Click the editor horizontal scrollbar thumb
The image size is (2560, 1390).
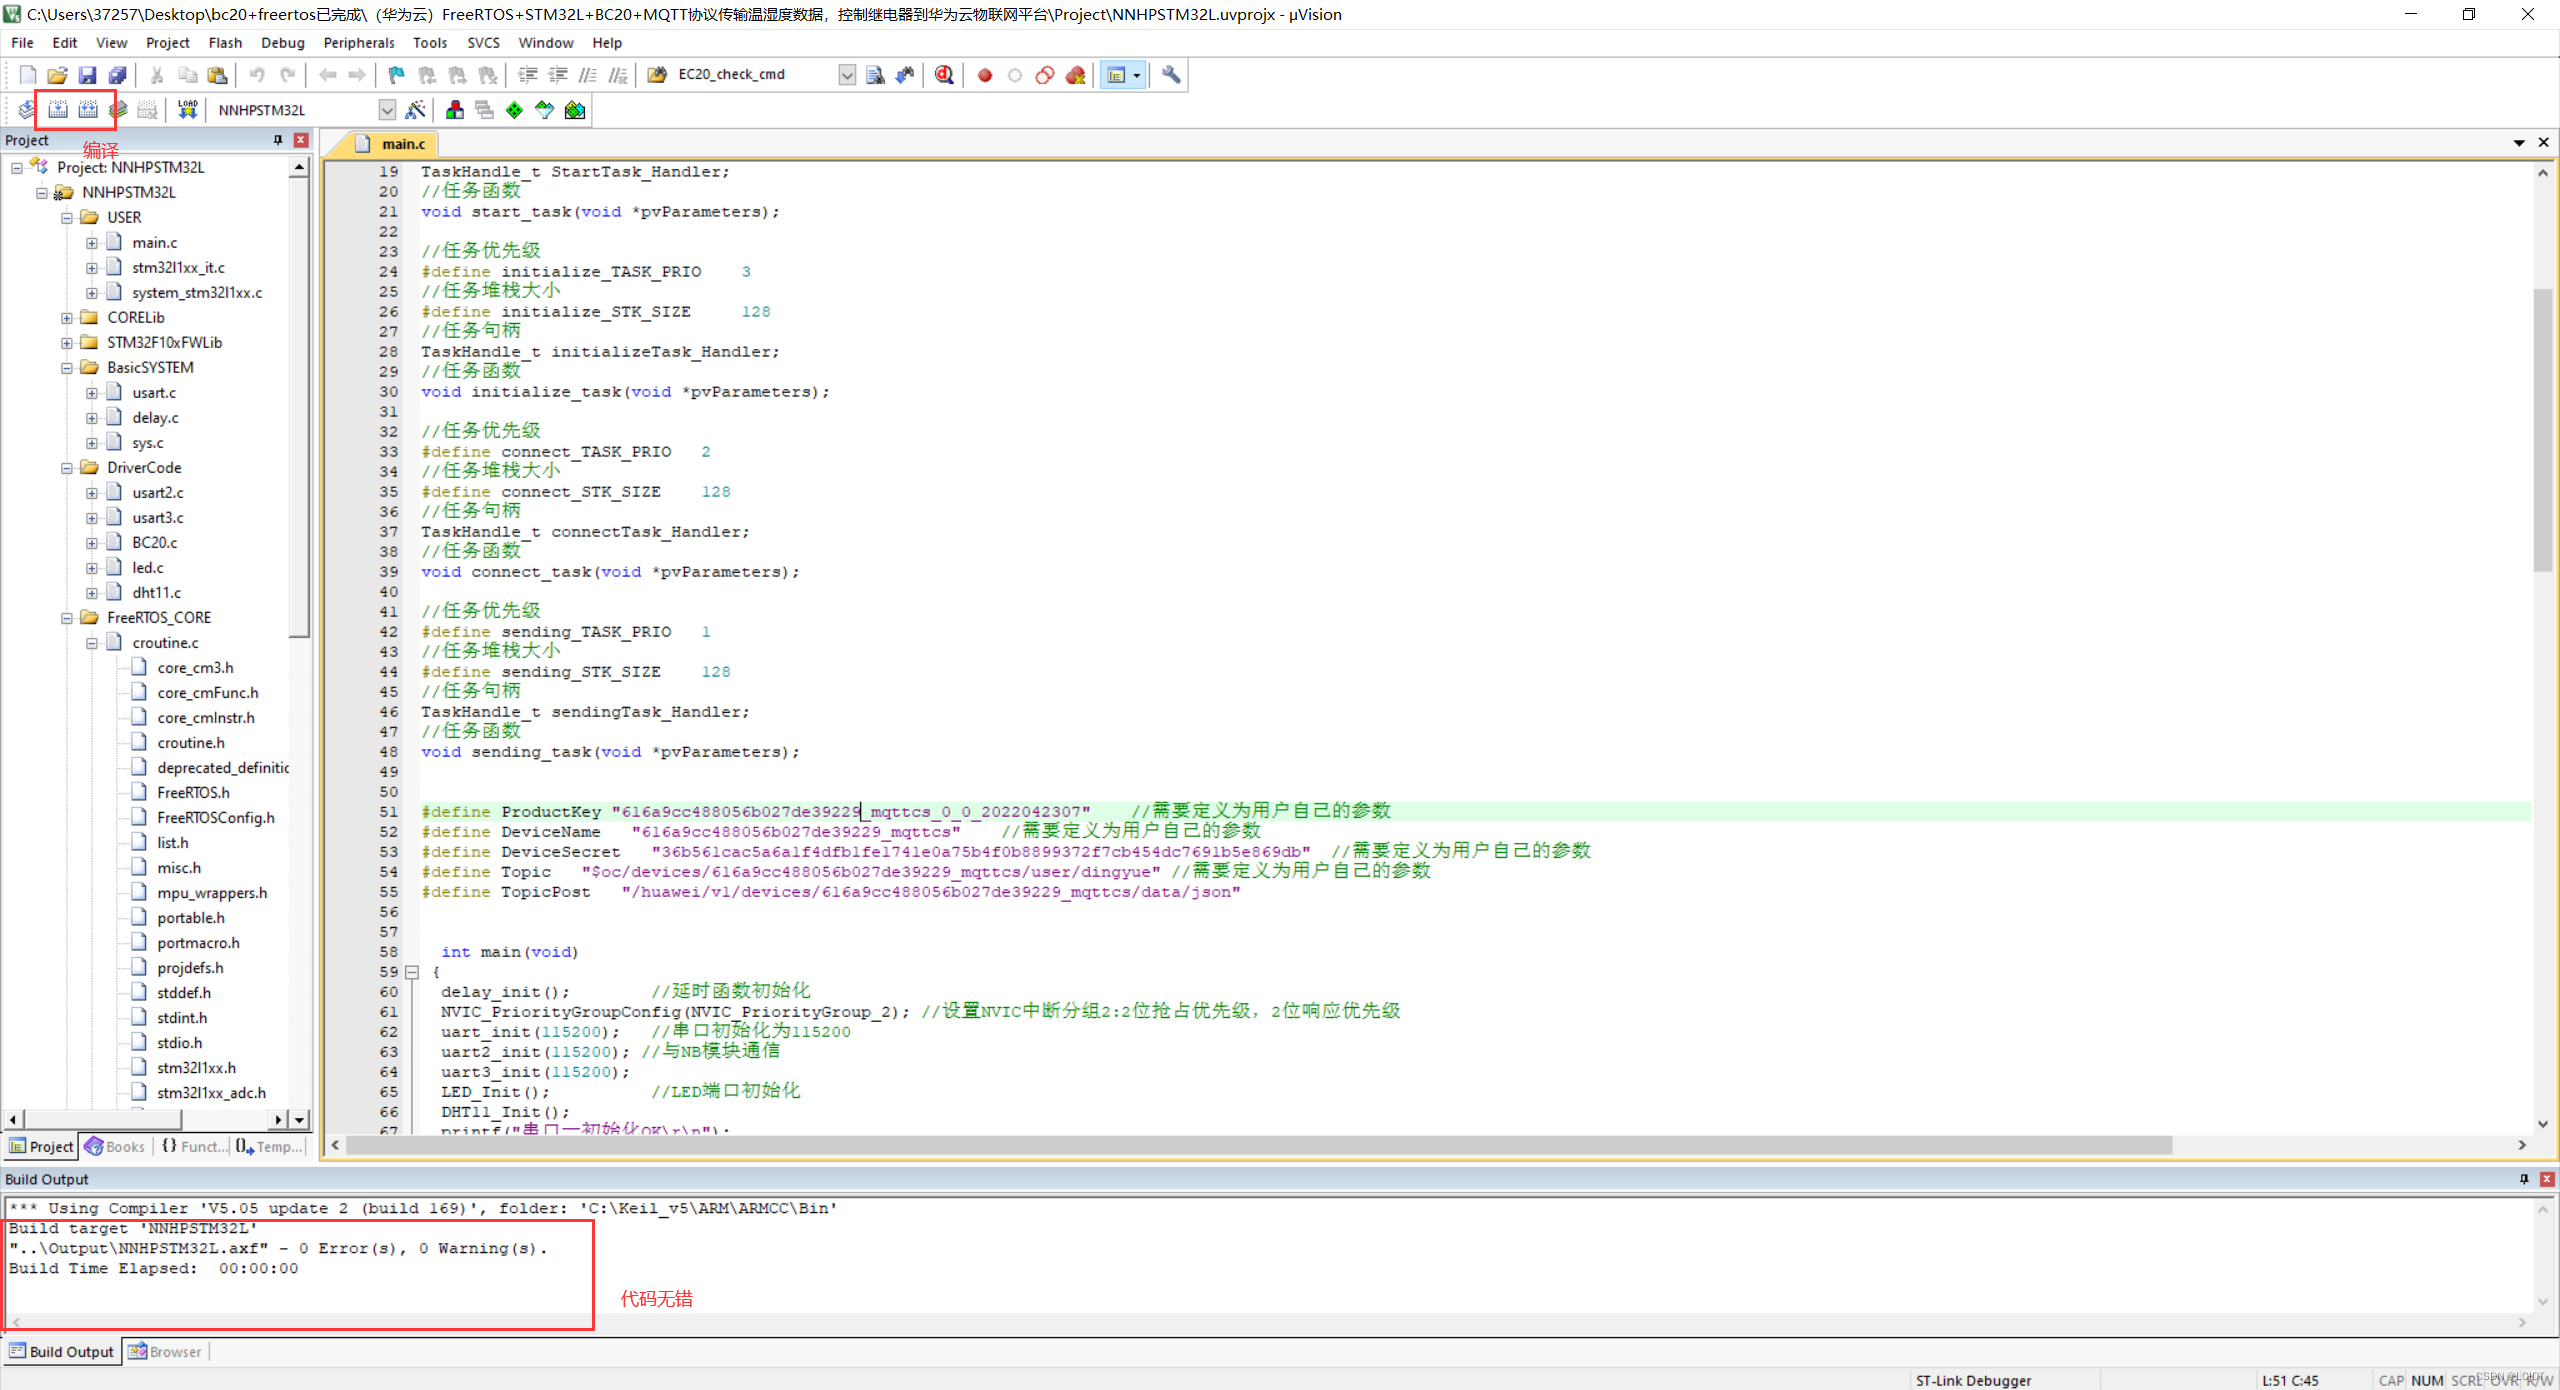coord(1260,1145)
